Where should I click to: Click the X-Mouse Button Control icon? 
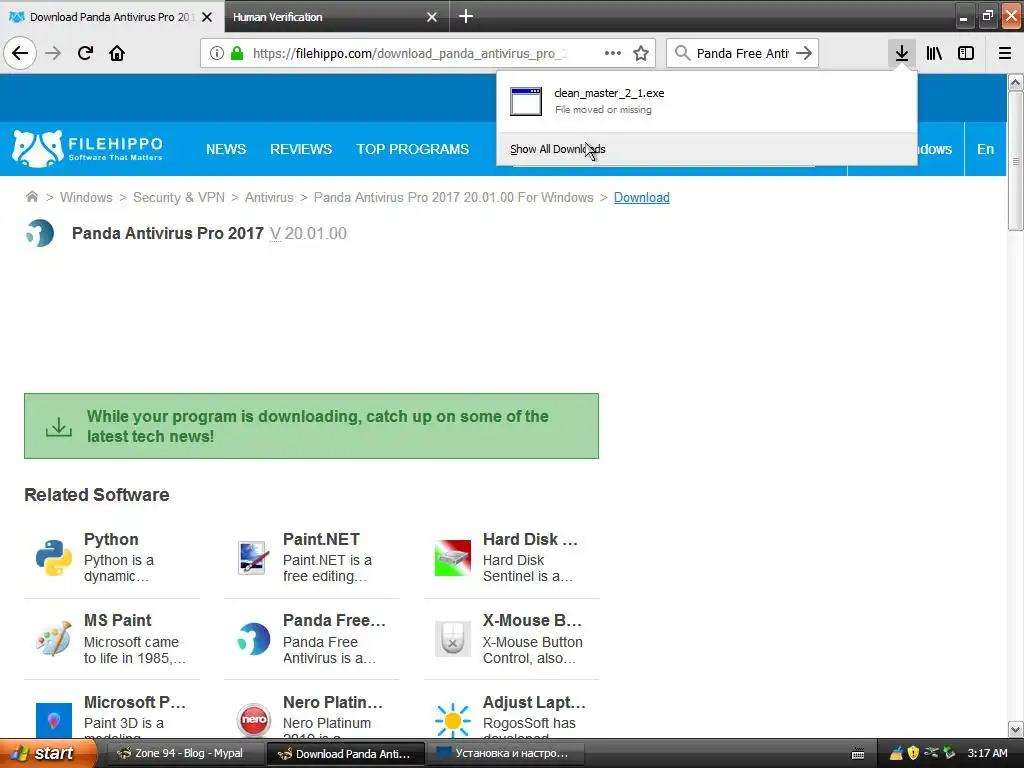coord(453,639)
